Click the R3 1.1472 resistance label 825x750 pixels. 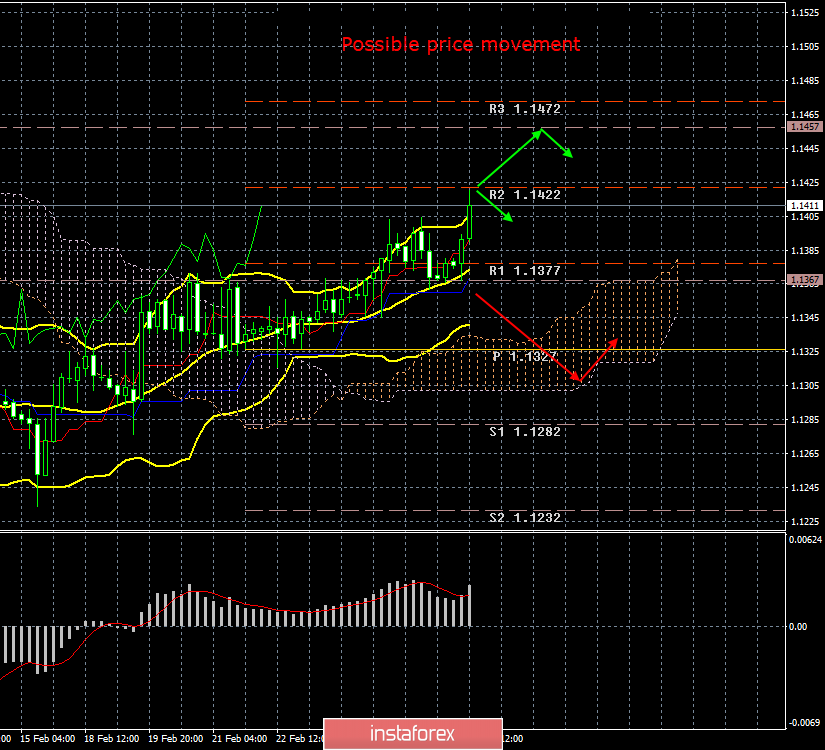pos(525,108)
